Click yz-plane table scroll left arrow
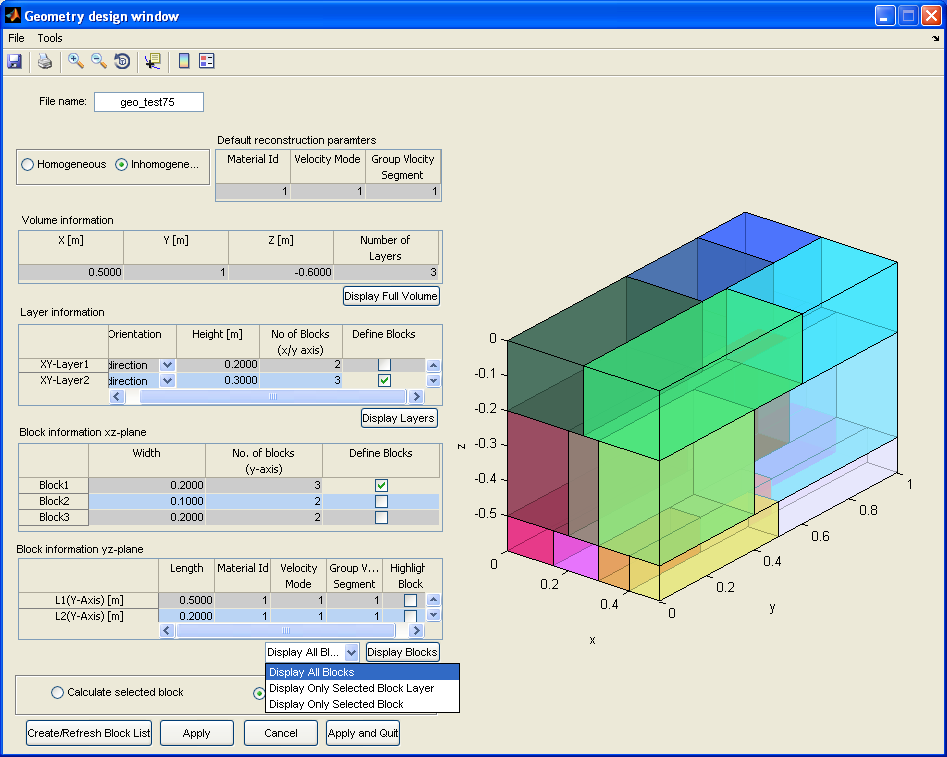The height and width of the screenshot is (757, 947). tap(167, 630)
